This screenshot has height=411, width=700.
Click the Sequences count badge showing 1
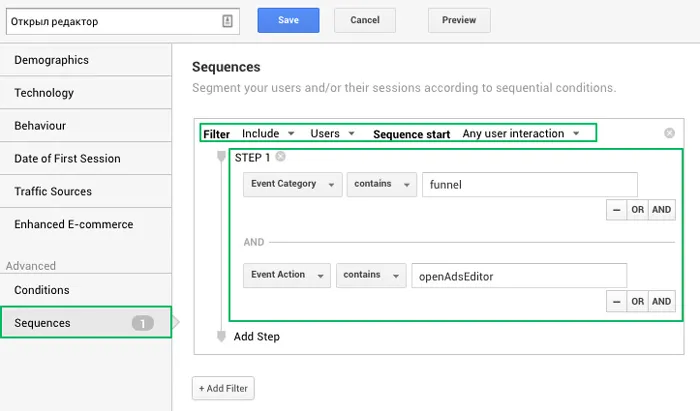coord(142,323)
